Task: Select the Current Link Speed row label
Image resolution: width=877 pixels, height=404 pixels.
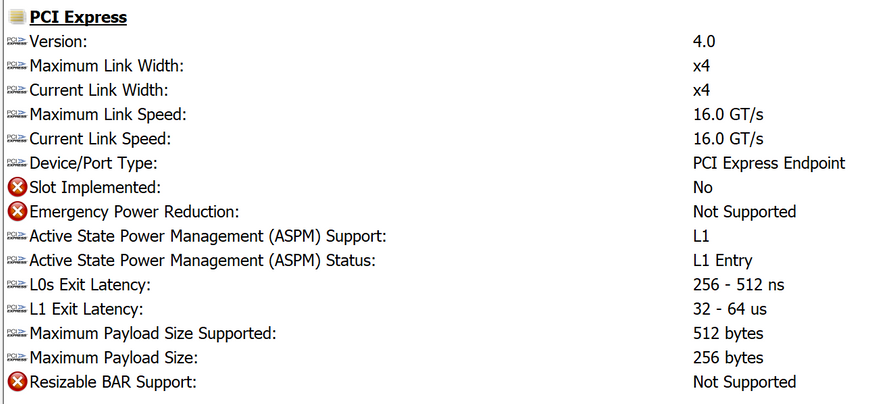Action: pos(100,139)
